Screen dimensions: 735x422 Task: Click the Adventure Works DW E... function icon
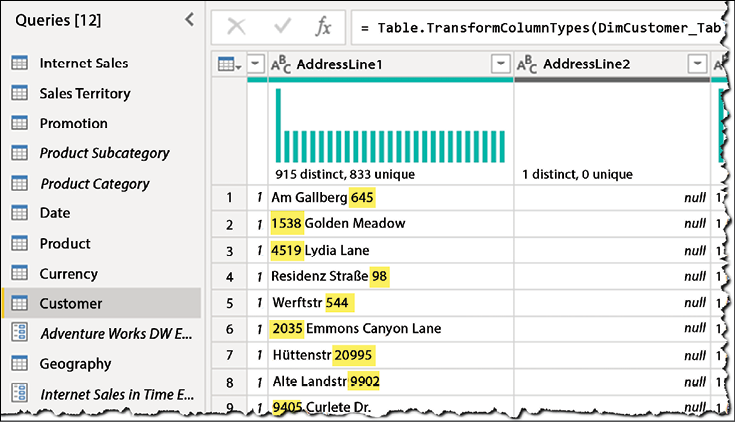pyautogui.click(x=20, y=332)
